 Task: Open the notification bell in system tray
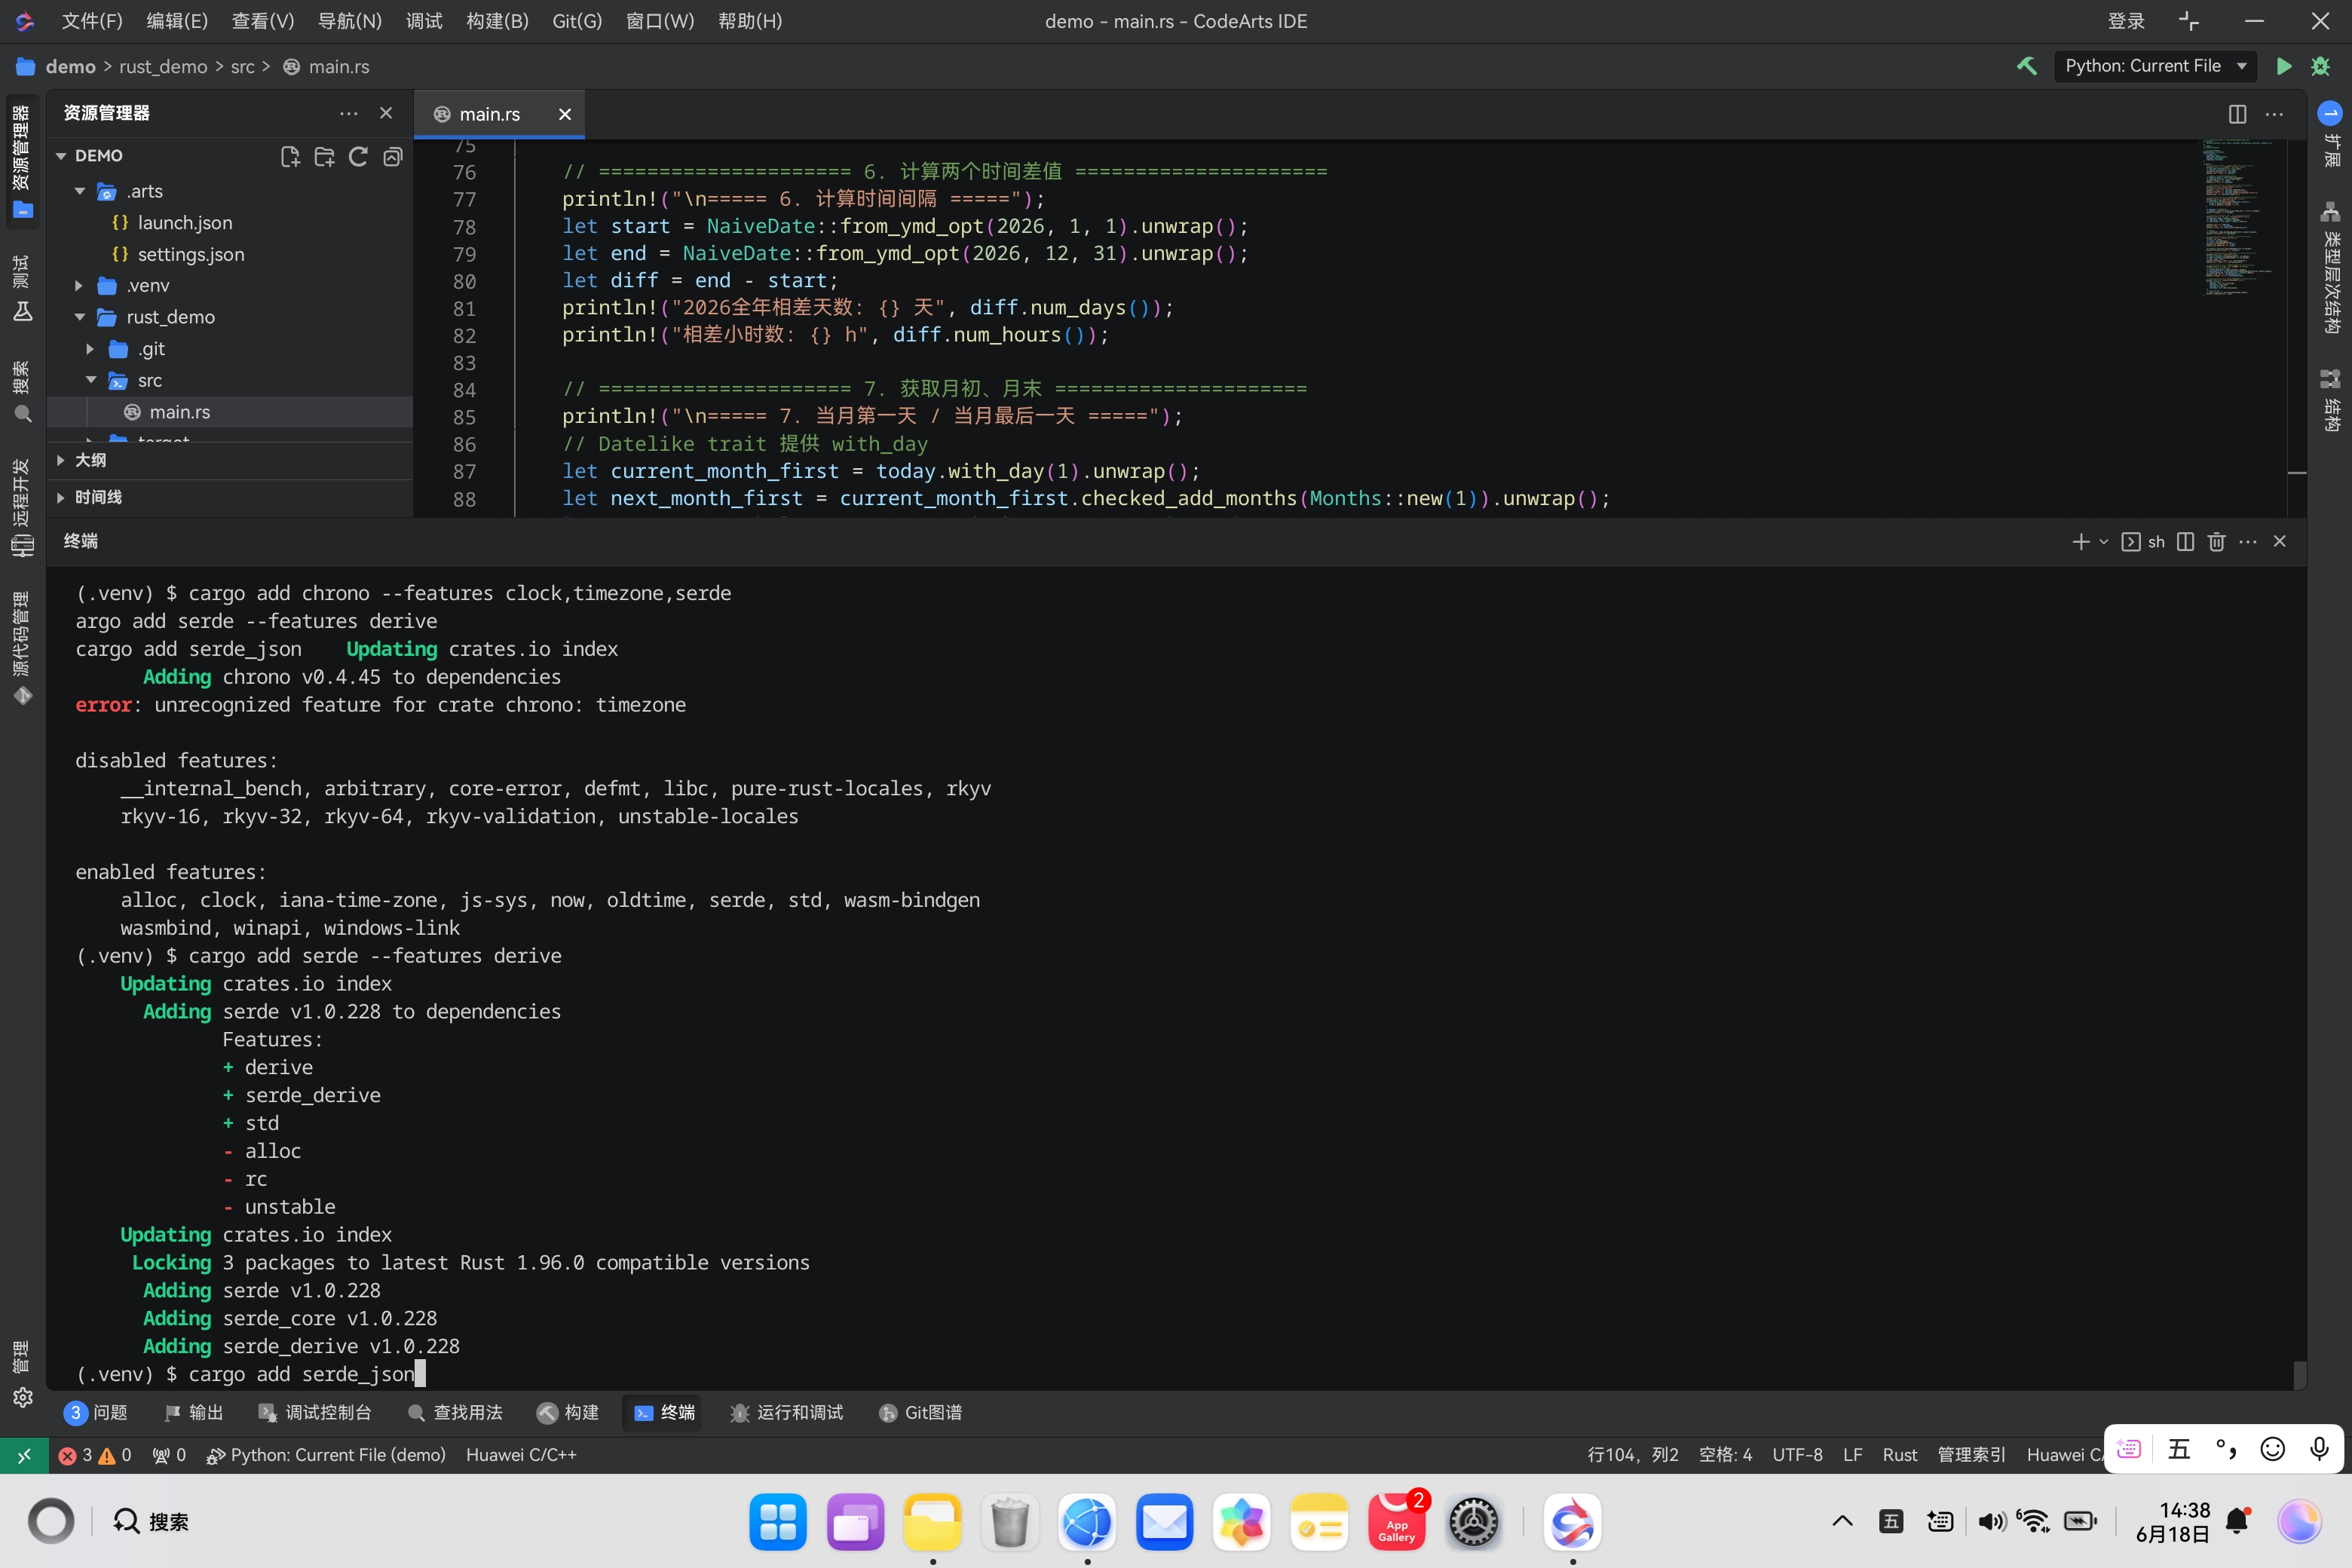[x=2238, y=1521]
